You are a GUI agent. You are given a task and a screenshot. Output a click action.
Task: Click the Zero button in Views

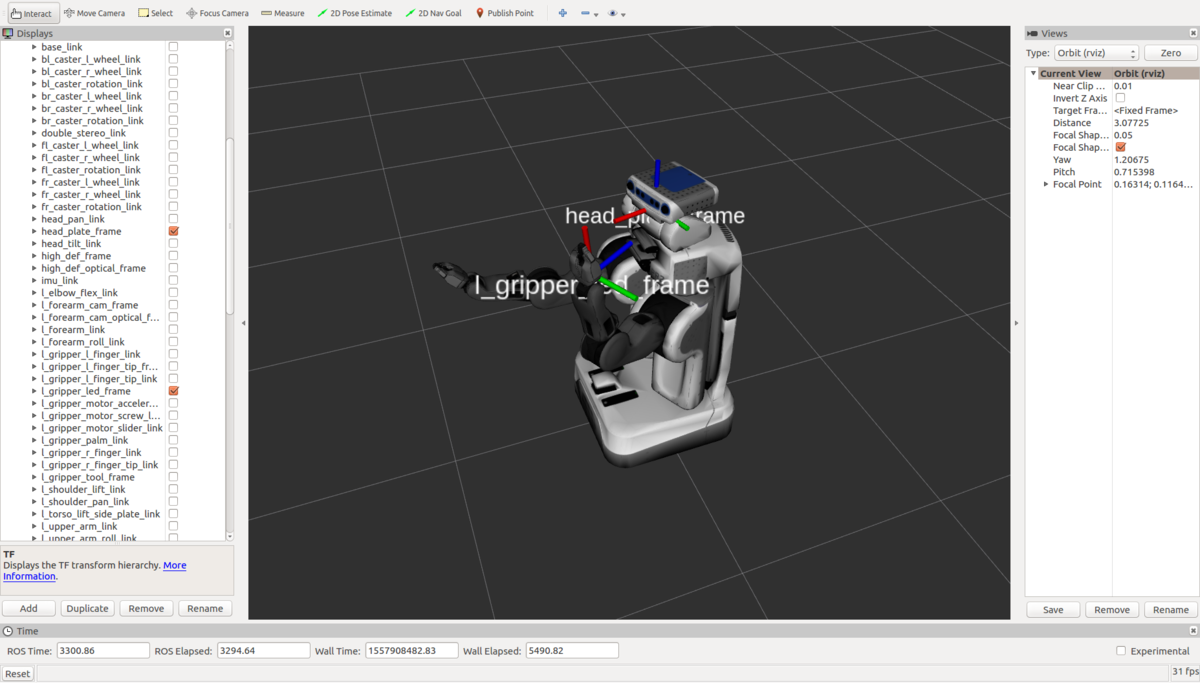[1170, 53]
